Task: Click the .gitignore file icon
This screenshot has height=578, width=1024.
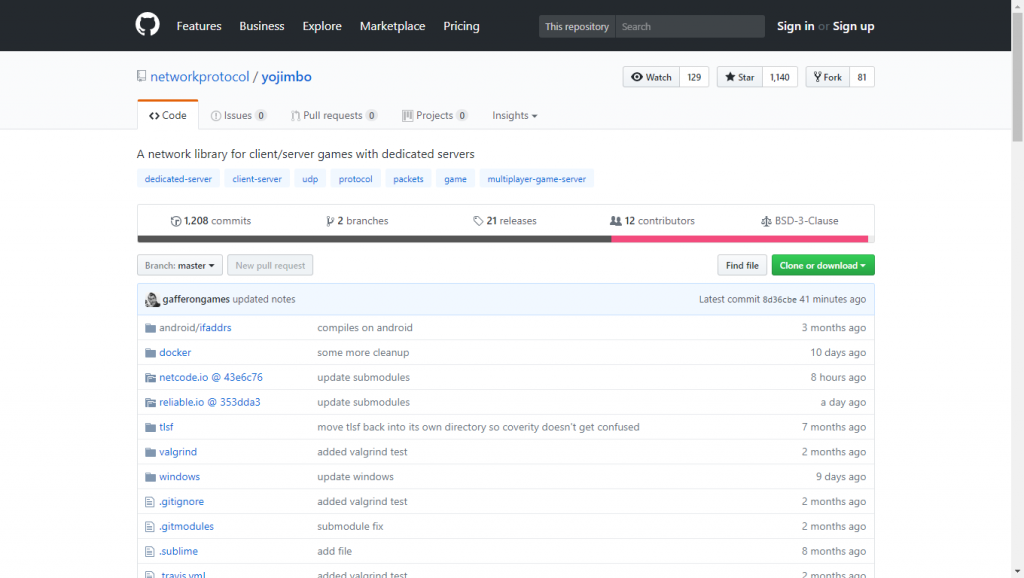Action: [x=150, y=502]
